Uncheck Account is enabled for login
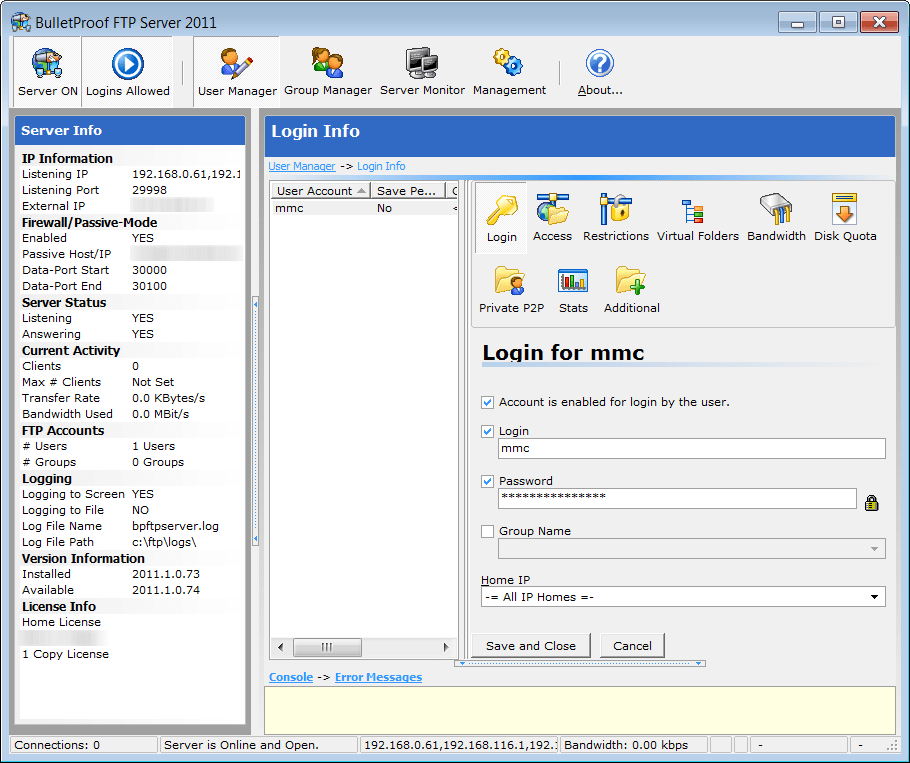The height and width of the screenshot is (763, 910). pos(488,402)
